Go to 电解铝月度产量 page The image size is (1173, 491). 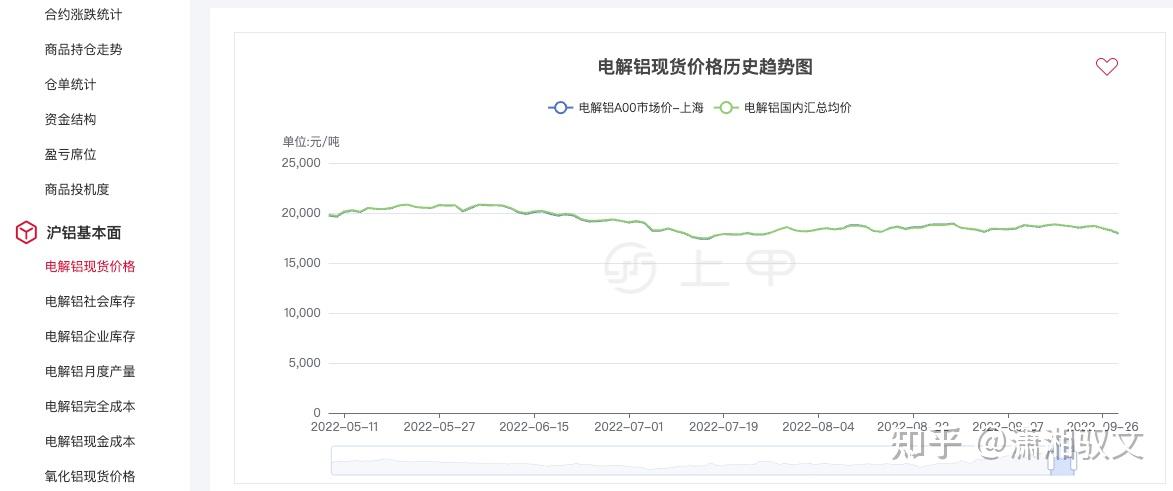coord(90,372)
